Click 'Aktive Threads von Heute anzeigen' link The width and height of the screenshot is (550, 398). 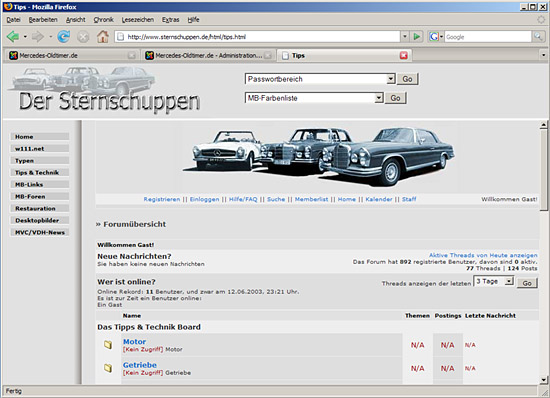pos(483,255)
